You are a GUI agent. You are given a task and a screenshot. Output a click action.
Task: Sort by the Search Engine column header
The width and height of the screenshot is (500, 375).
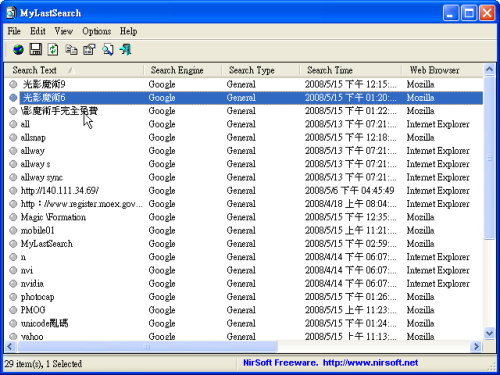182,70
